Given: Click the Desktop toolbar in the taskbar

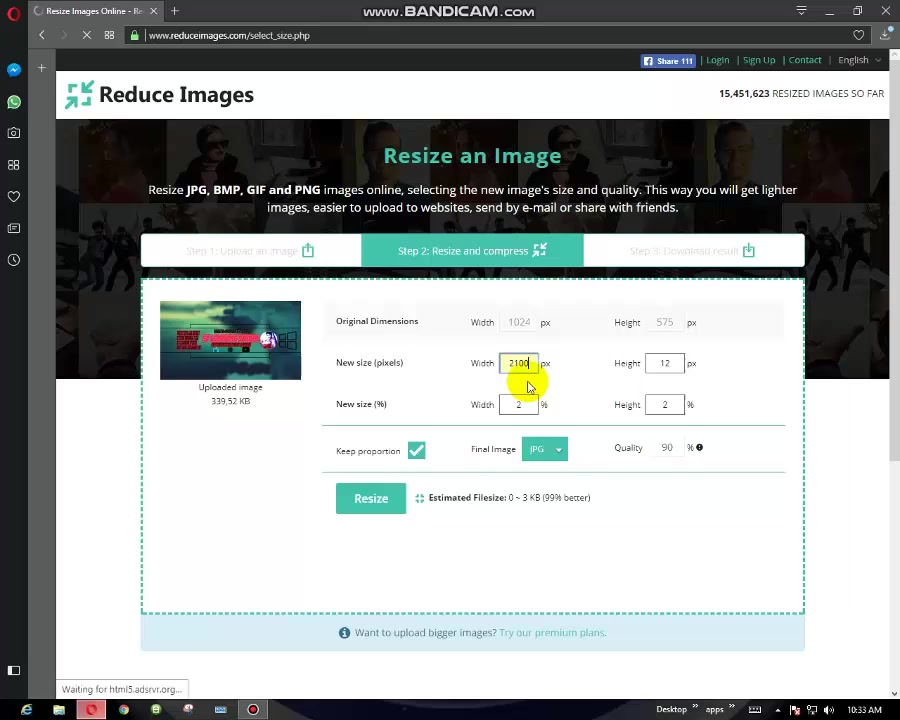Looking at the screenshot, I should click(671, 709).
